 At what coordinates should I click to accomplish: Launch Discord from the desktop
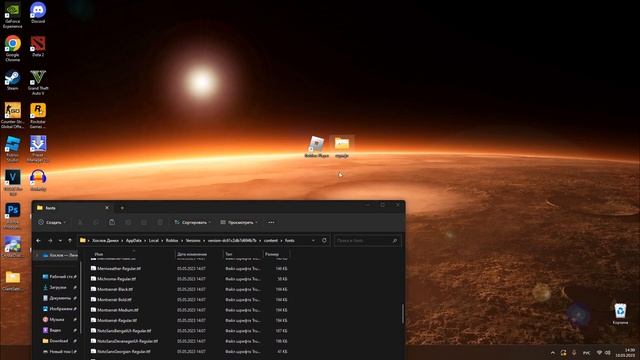coord(38,13)
